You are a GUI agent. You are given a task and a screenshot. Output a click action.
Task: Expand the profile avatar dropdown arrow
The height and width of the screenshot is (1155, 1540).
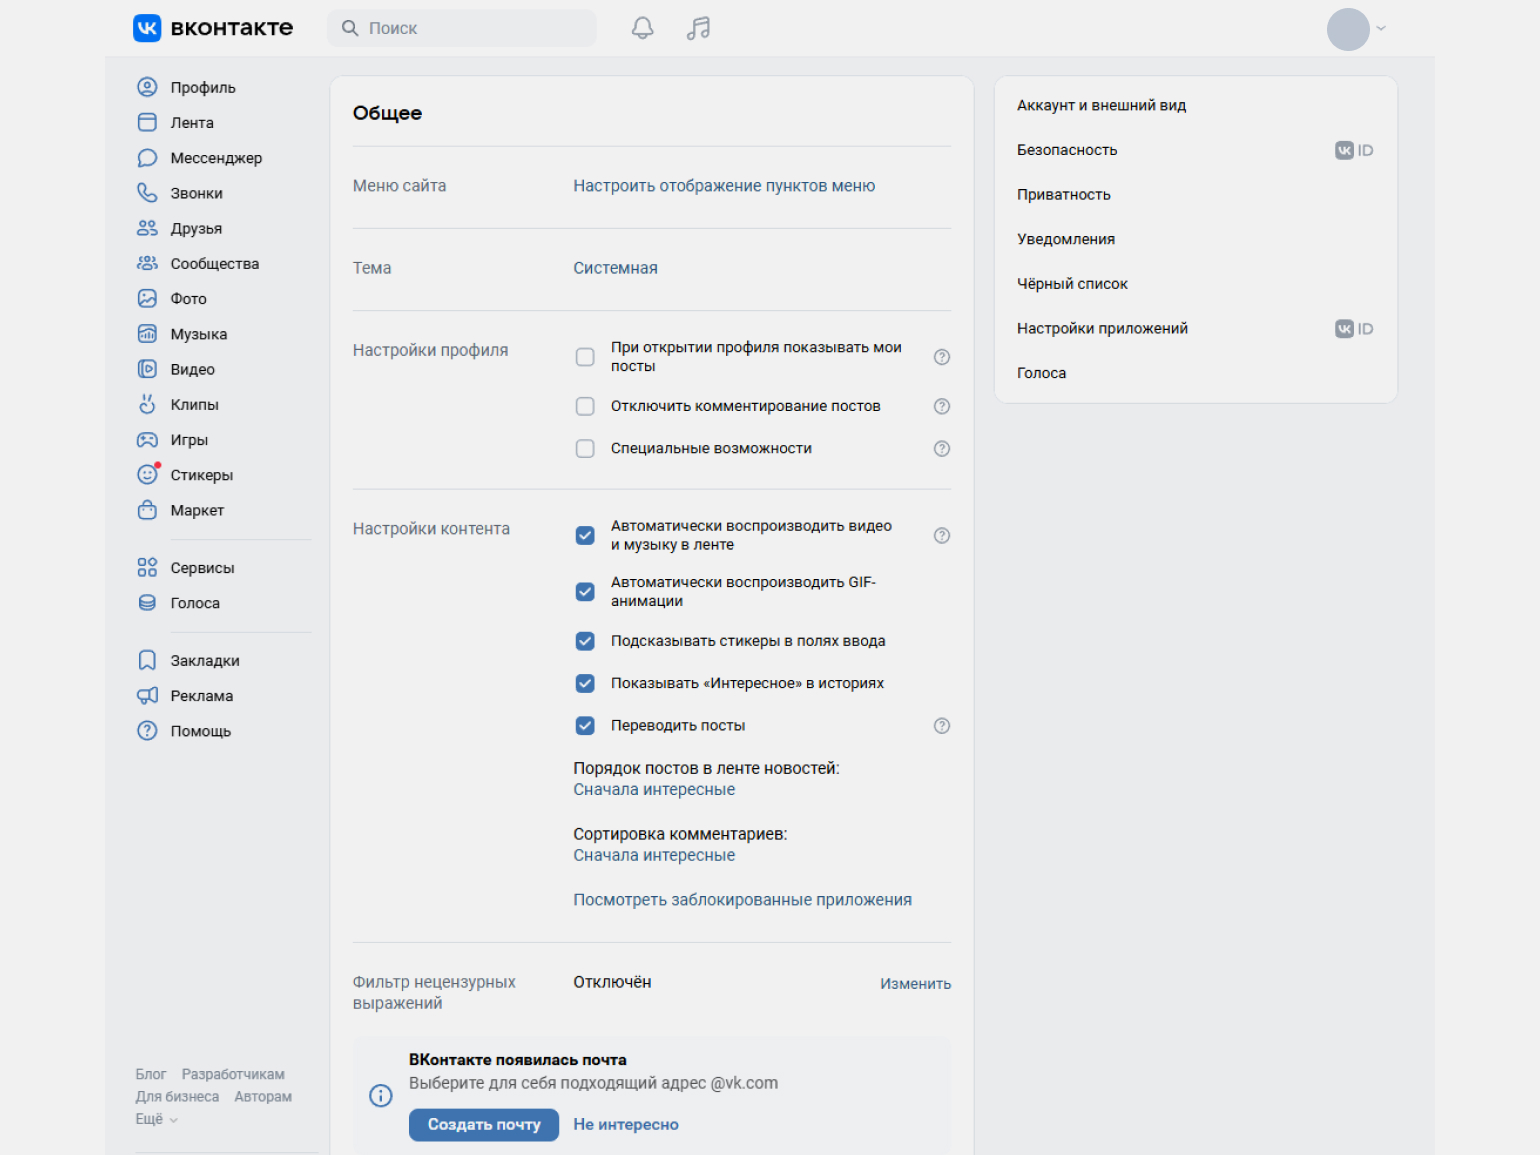1381,29
